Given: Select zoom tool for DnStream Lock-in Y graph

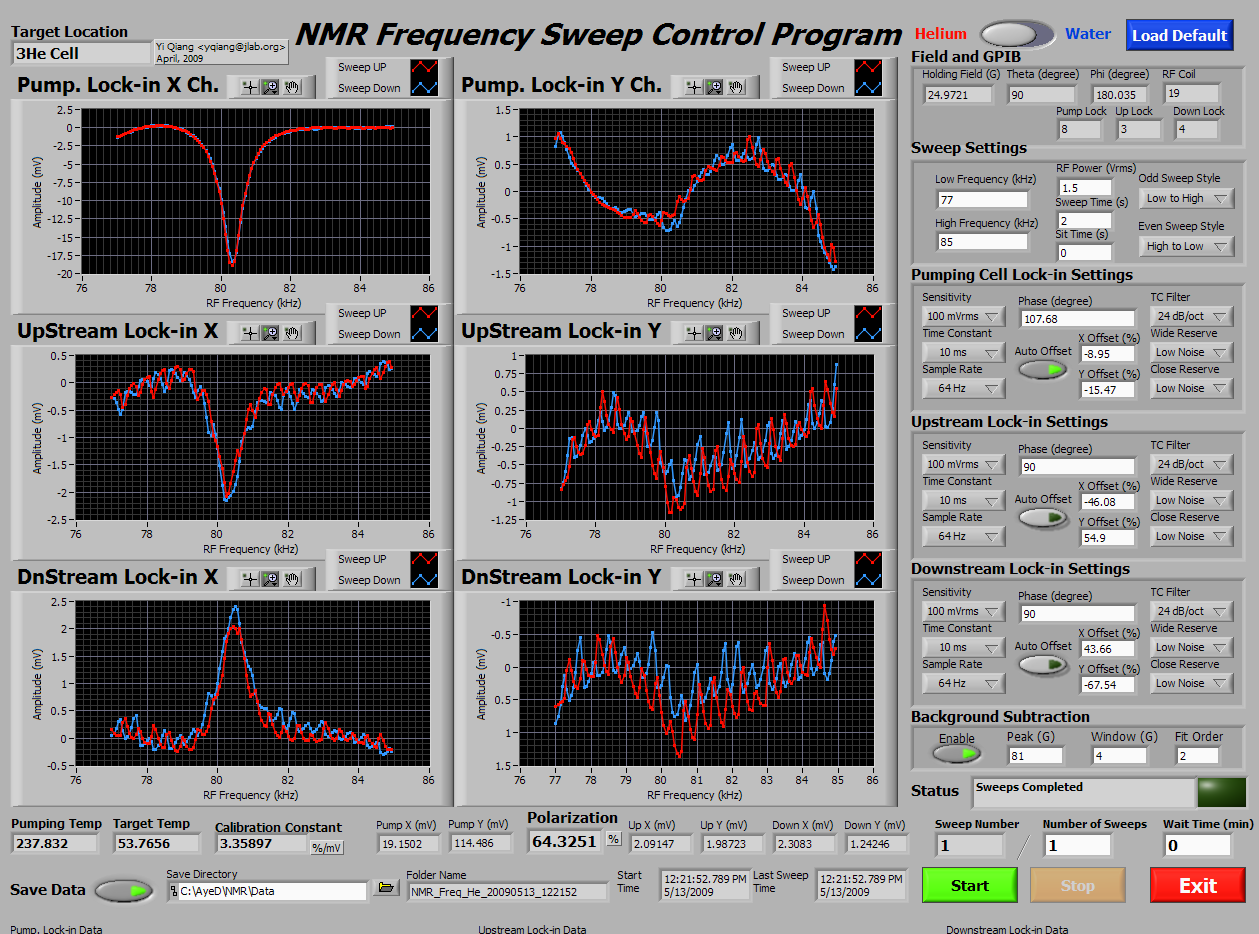Looking at the screenshot, I should 715,578.
